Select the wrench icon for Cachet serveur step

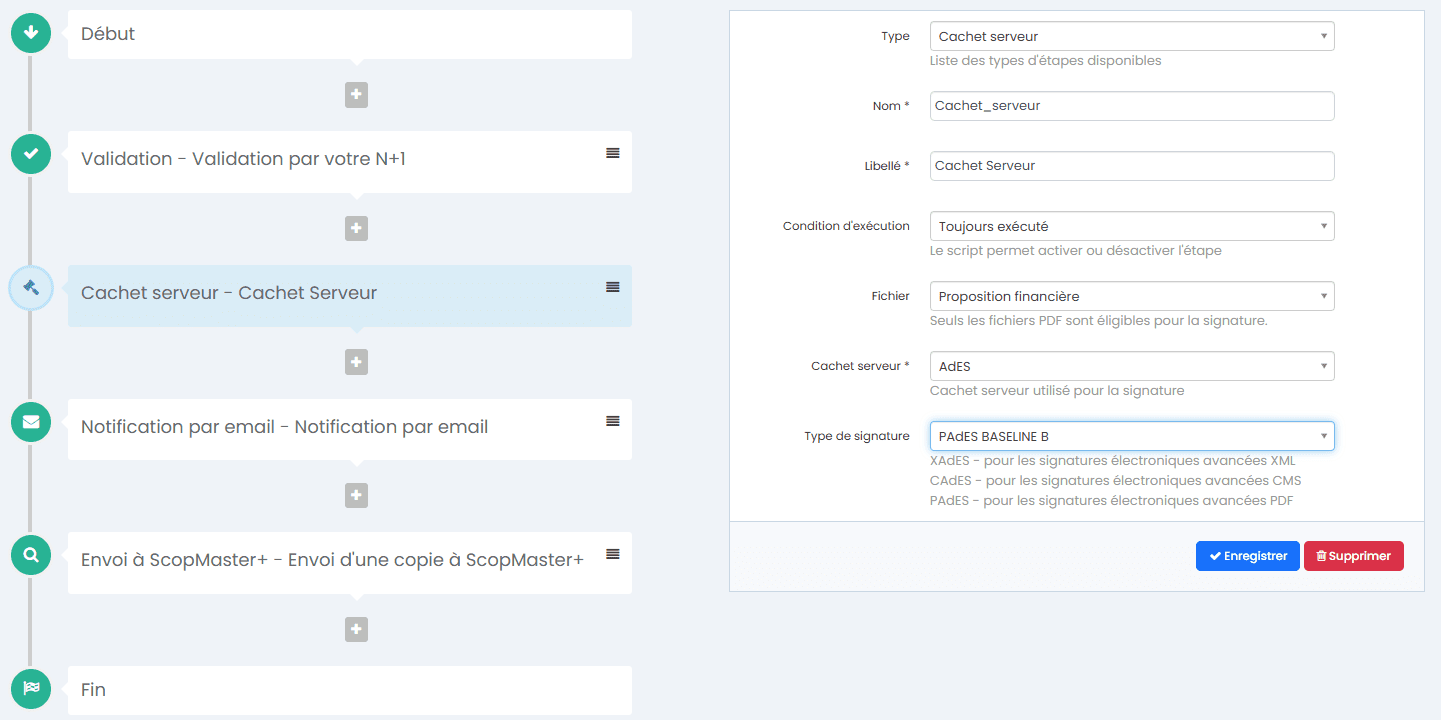[x=30, y=288]
